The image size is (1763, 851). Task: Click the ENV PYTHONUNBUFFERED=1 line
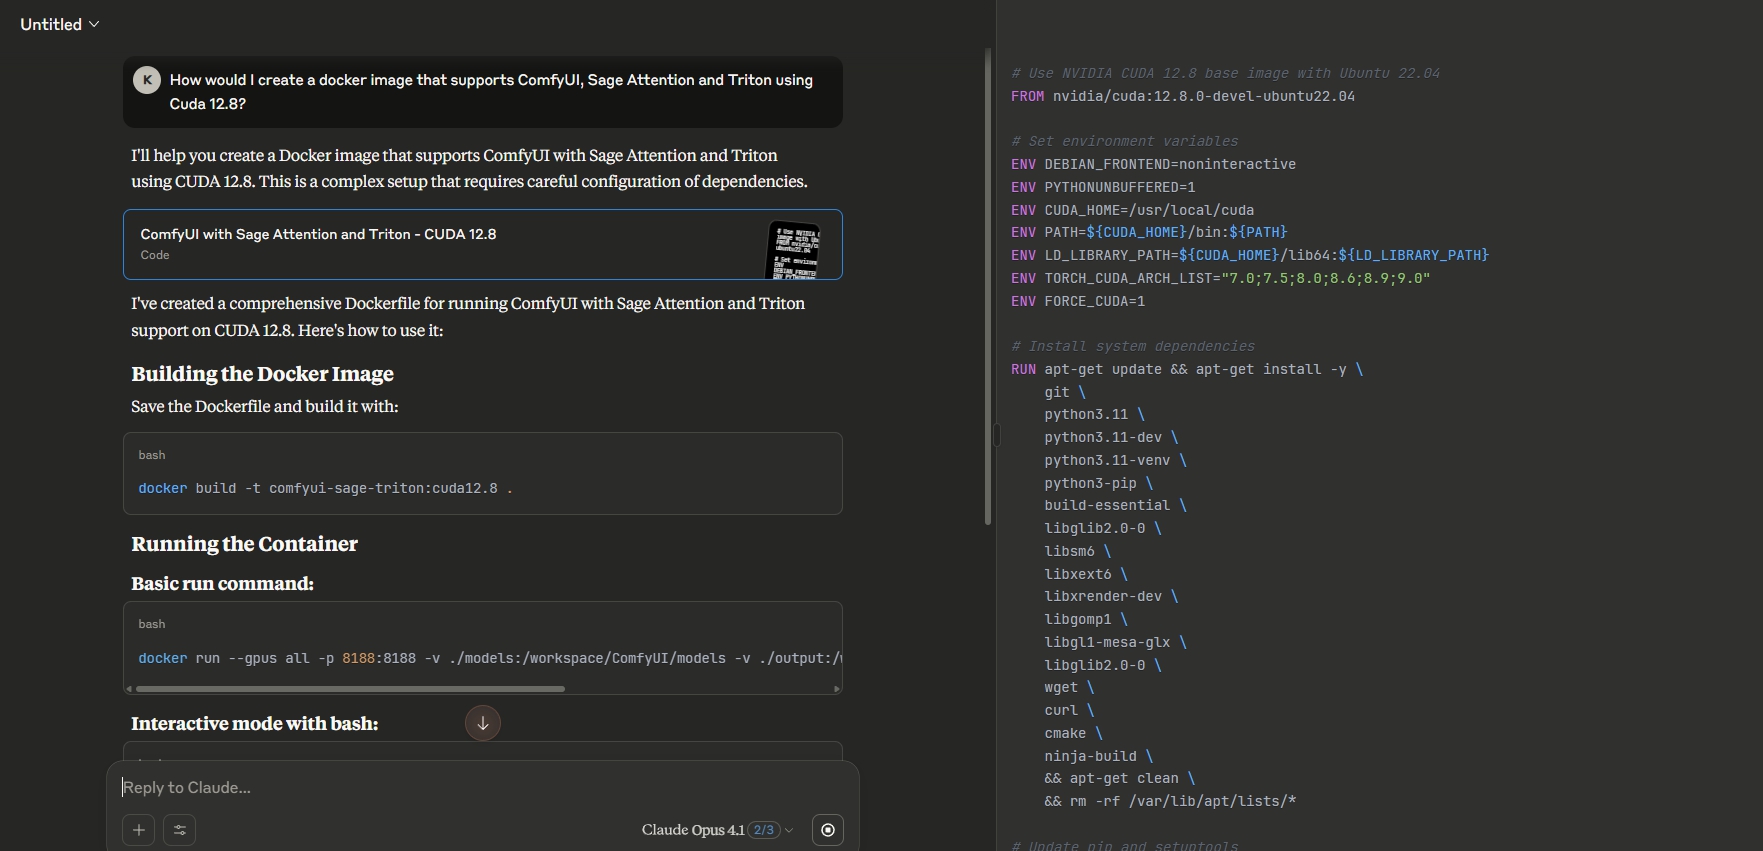[x=1103, y=188]
